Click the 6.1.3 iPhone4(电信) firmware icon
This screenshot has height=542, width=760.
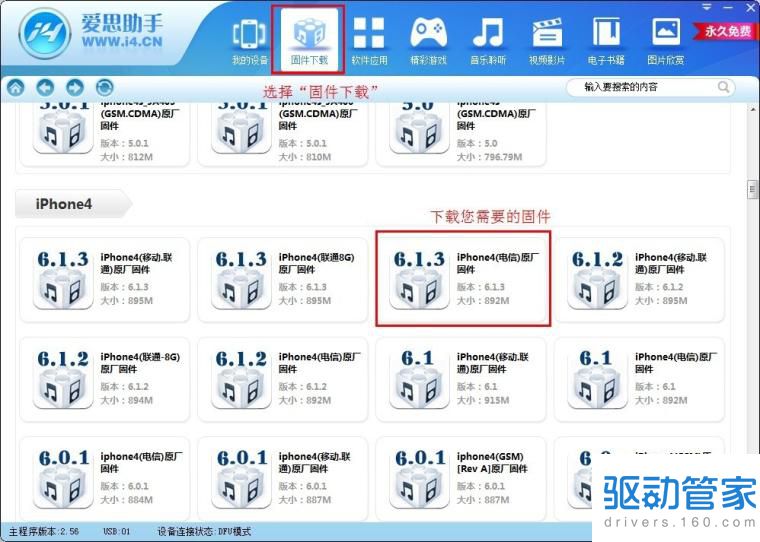click(x=419, y=279)
